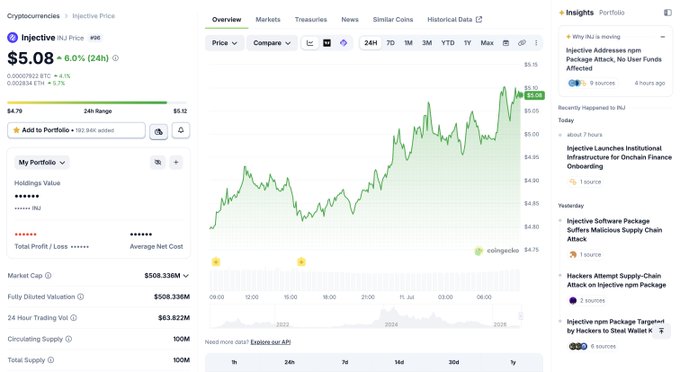680x372 pixels.
Task: Click the right handle of range navigator
Action: point(520,316)
